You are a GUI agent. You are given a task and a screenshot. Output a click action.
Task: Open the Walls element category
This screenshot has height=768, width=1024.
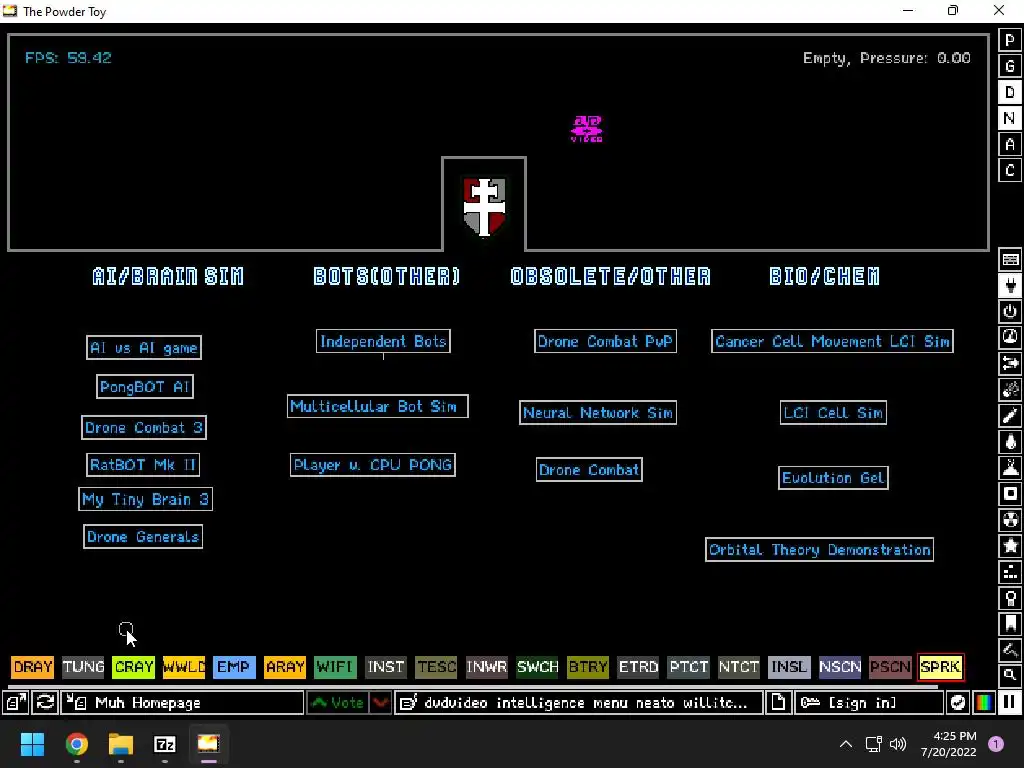[1010, 259]
